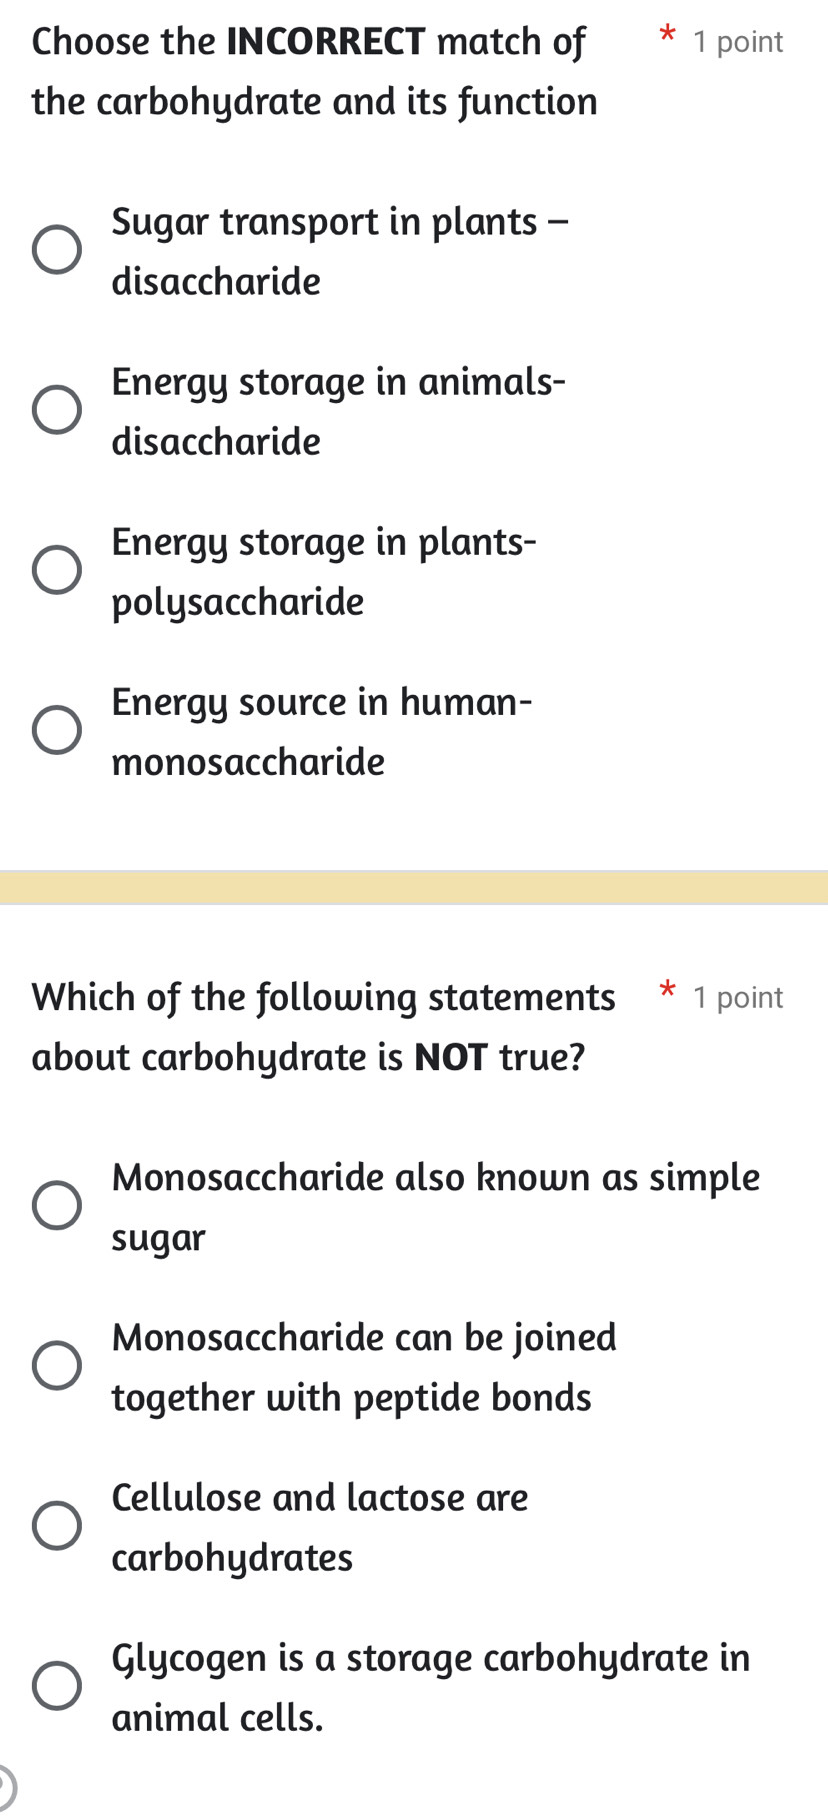
Task: Choose the Energy storage in animals radio button
Action: tap(57, 410)
